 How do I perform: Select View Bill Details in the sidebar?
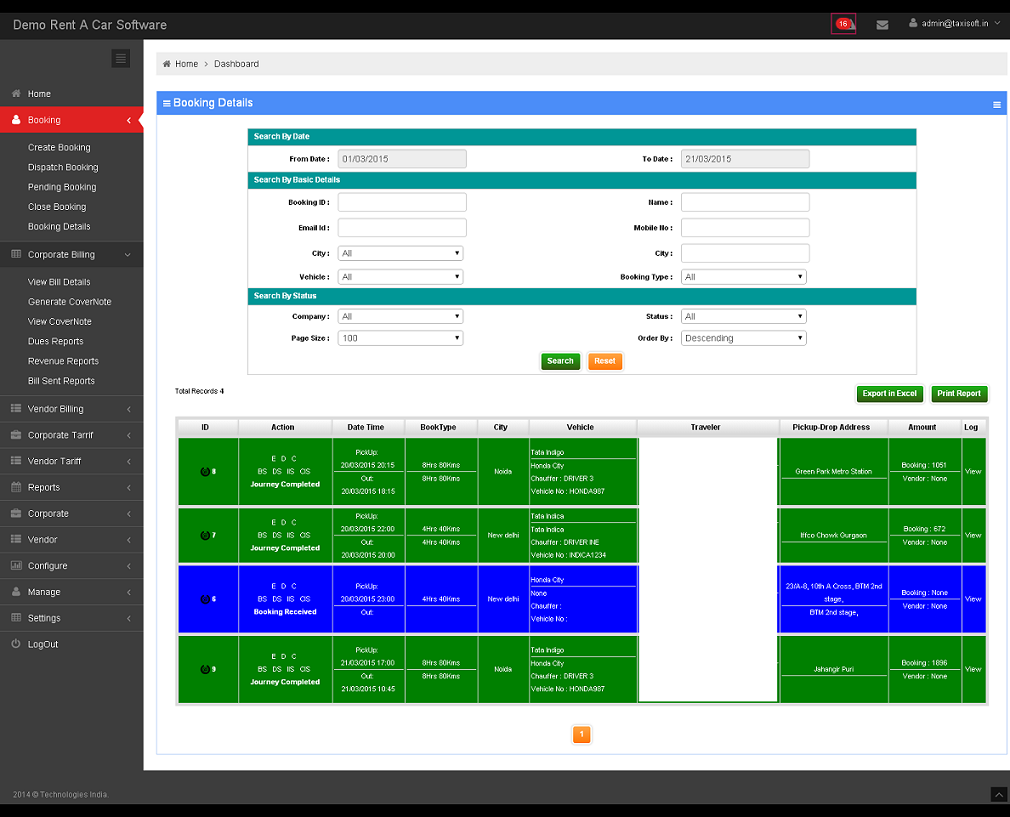point(59,282)
